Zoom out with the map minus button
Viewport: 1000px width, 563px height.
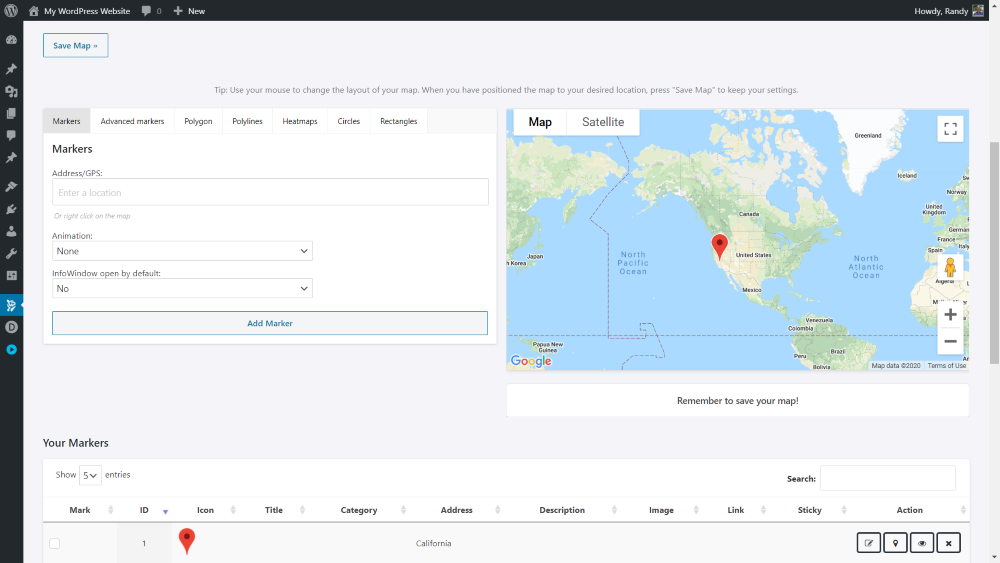tap(950, 341)
